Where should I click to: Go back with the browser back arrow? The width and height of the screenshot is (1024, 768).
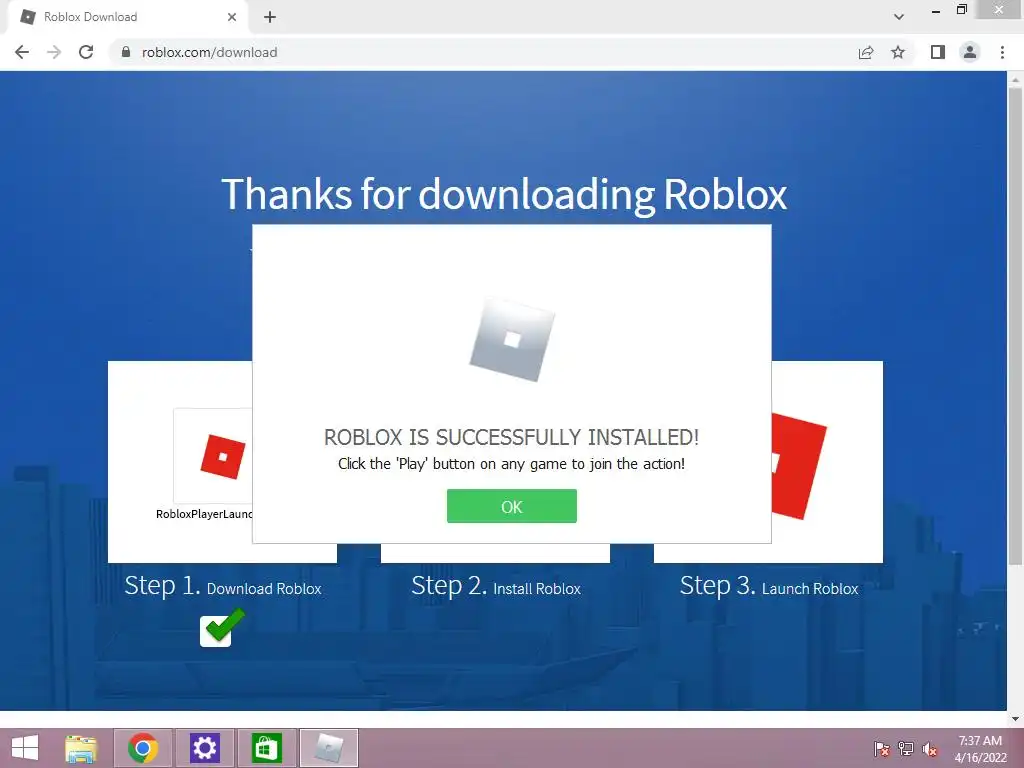[x=22, y=52]
